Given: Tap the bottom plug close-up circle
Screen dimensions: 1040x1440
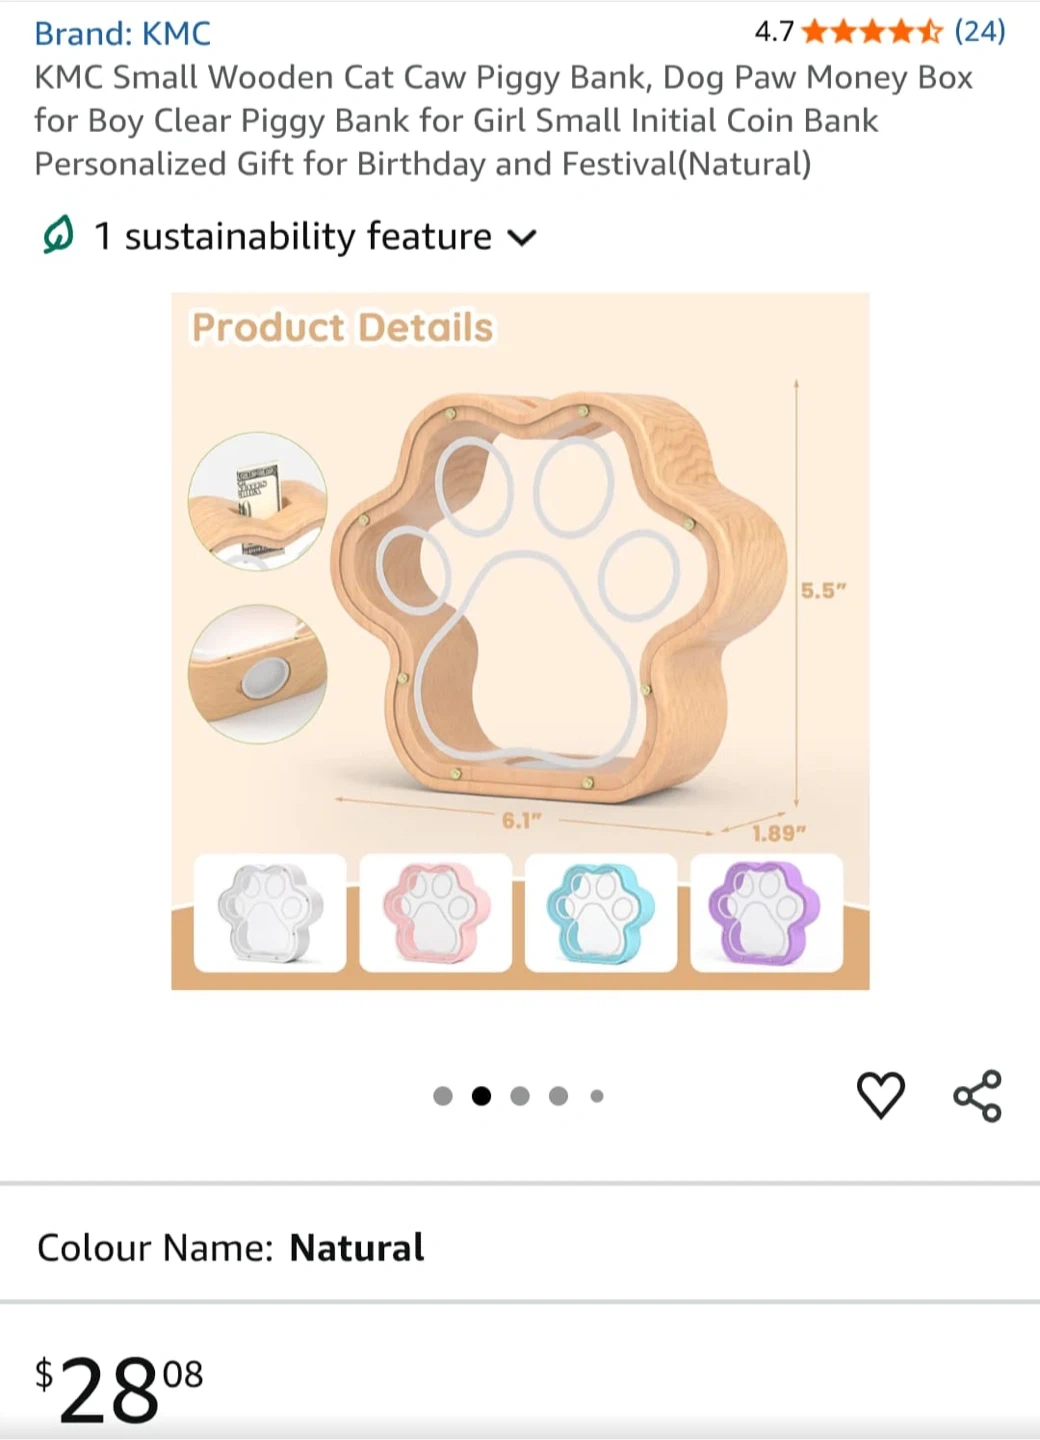Looking at the screenshot, I should (258, 674).
